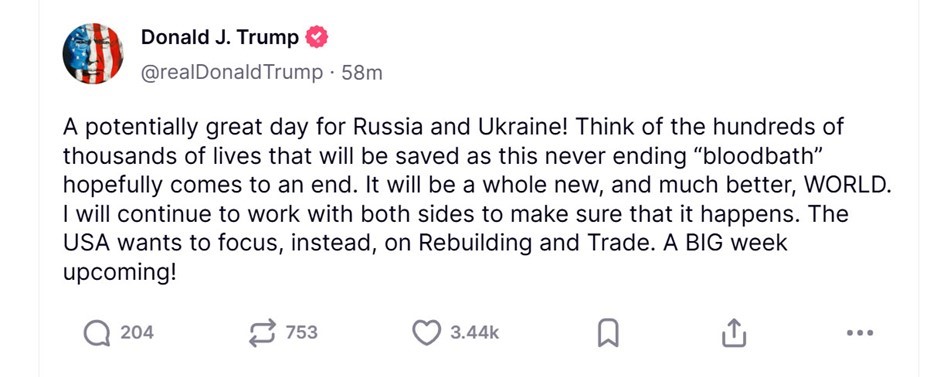
Task: Open the reply speech bubble icon
Action: pos(97,333)
